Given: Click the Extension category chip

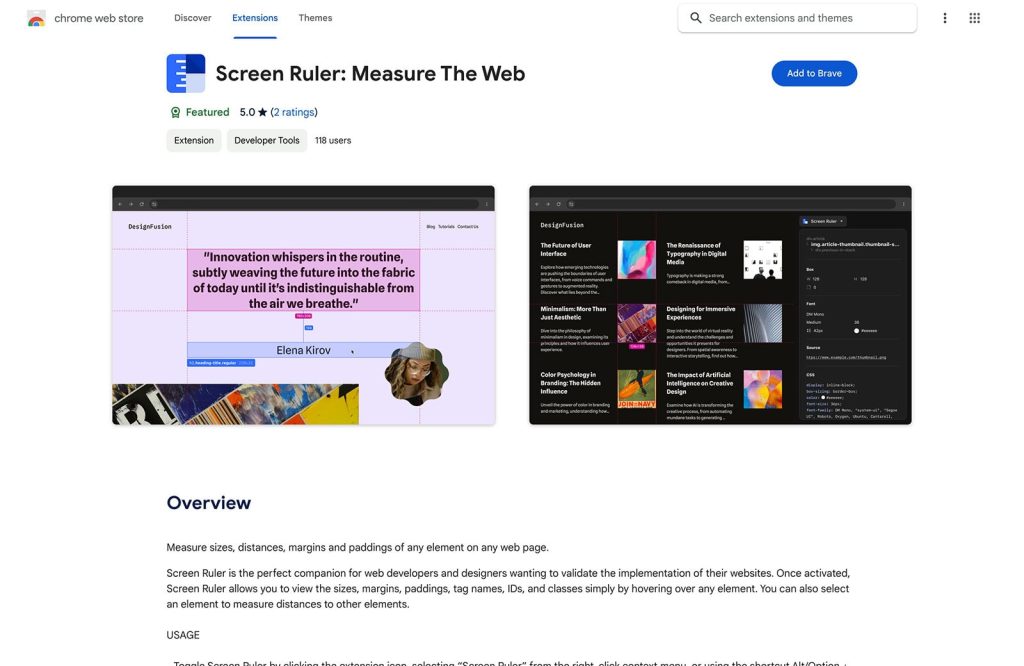Looking at the screenshot, I should (x=194, y=140).
